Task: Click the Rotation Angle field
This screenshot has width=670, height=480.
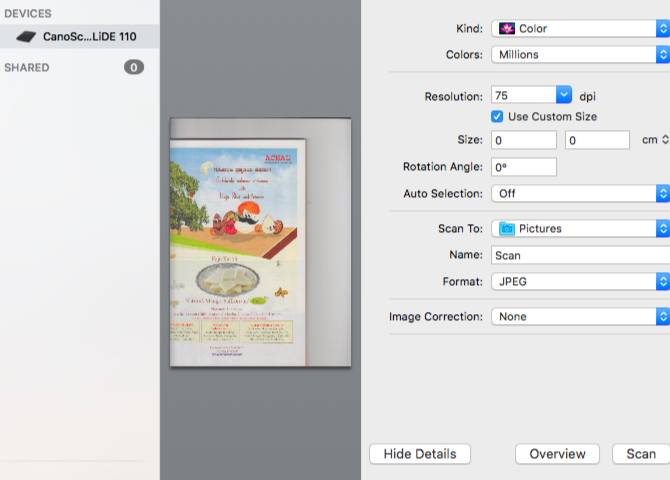Action: (524, 167)
